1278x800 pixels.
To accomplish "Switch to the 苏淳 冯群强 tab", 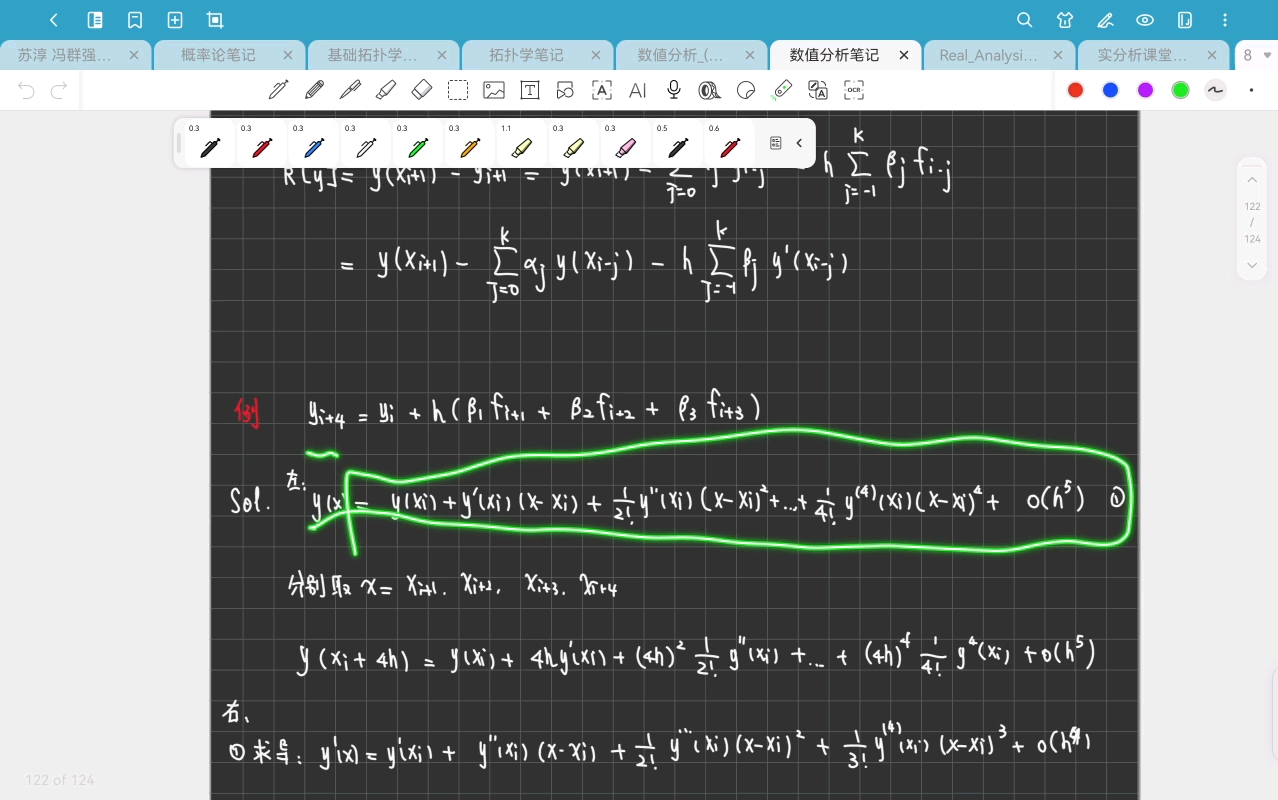I will 64,56.
